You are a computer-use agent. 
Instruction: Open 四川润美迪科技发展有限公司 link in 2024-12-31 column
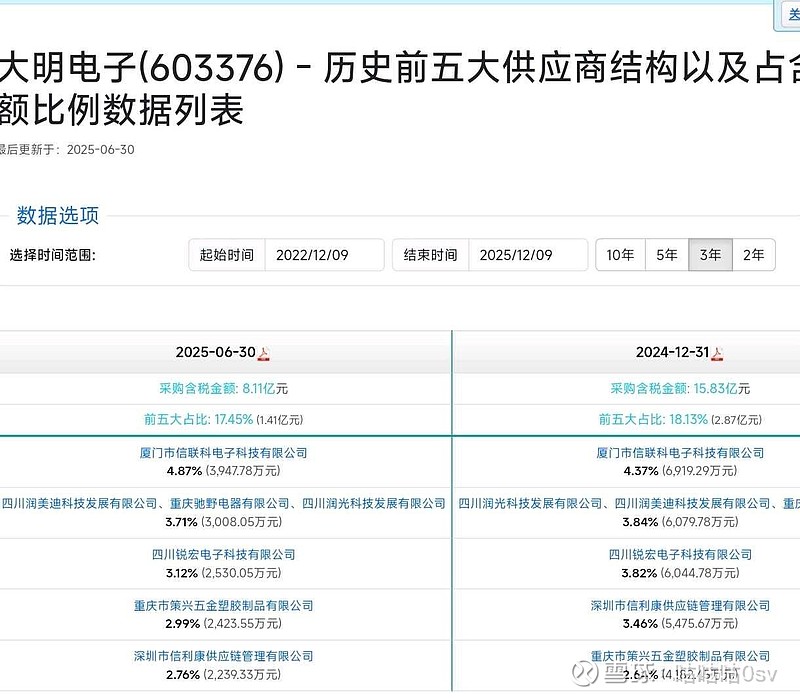692,504
